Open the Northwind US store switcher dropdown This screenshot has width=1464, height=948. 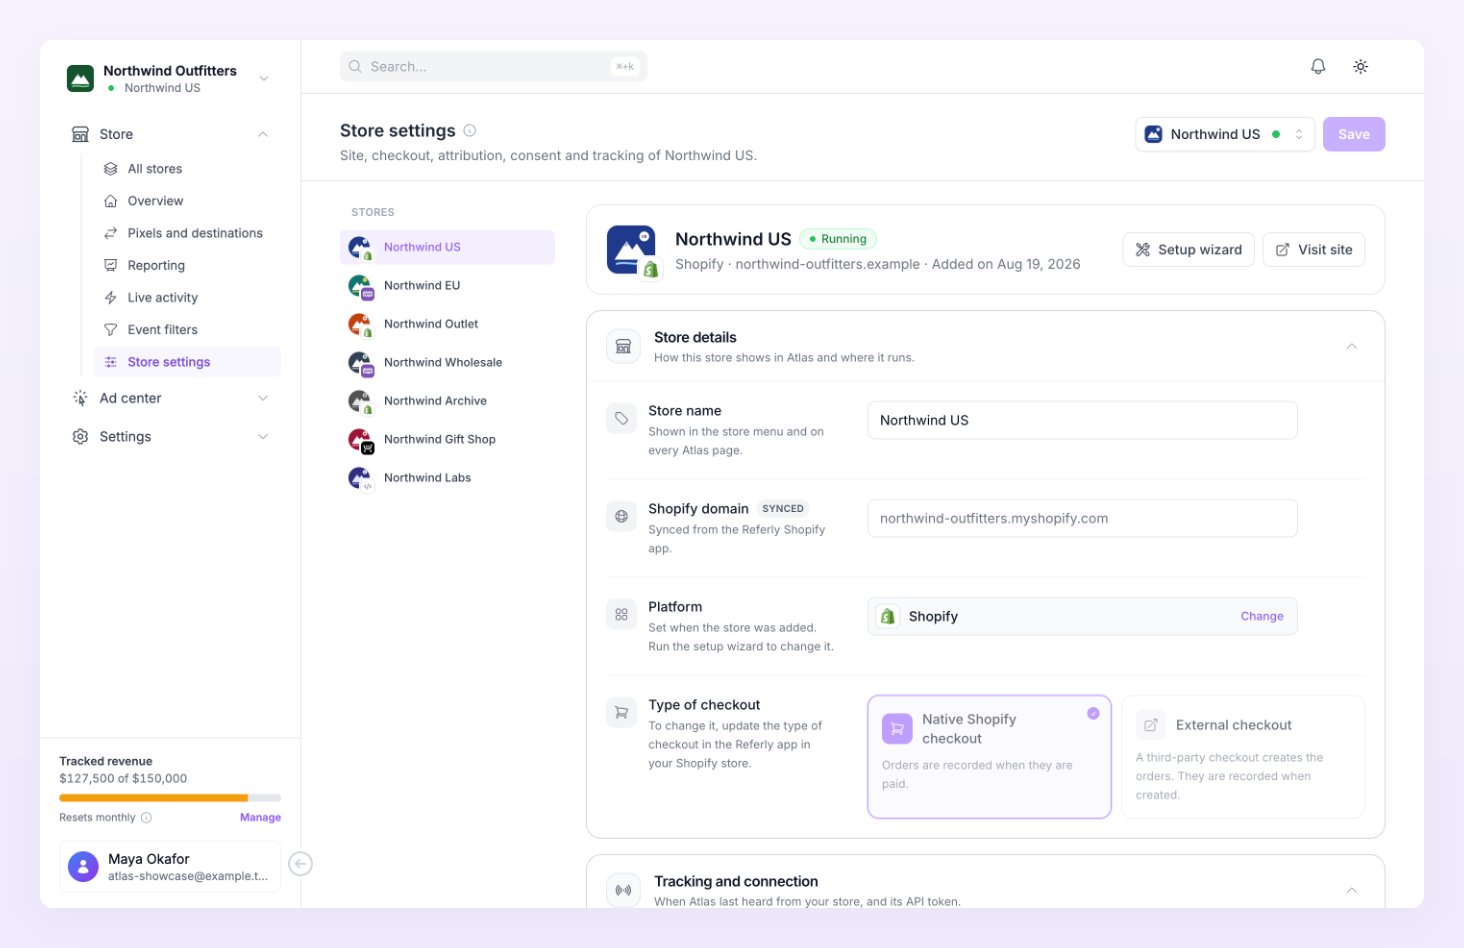click(1225, 134)
